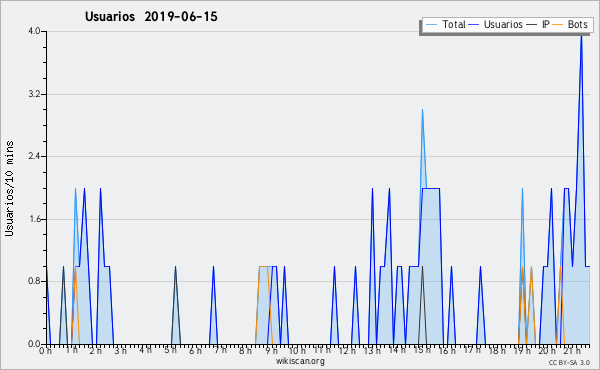Click the "Usuarios" legend label
Screen dimensions: 600x370
(503, 24)
